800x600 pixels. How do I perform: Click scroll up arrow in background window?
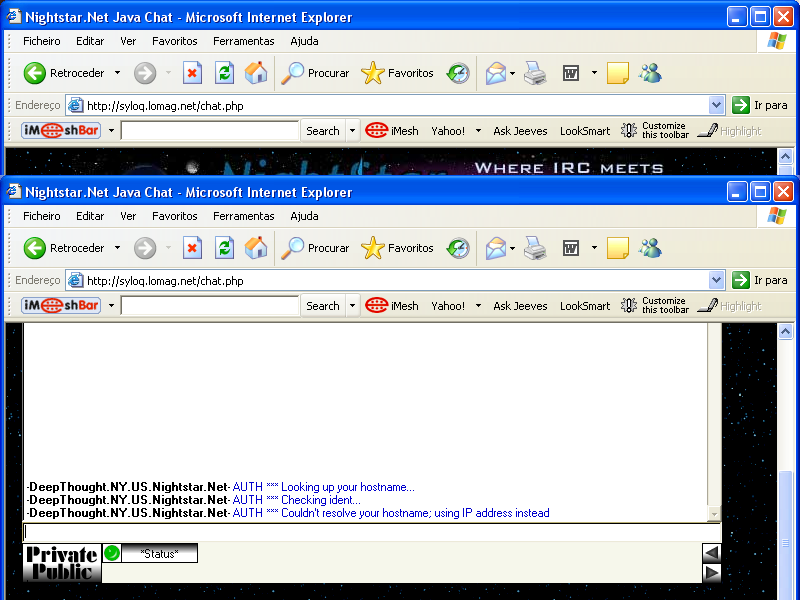[x=786, y=156]
